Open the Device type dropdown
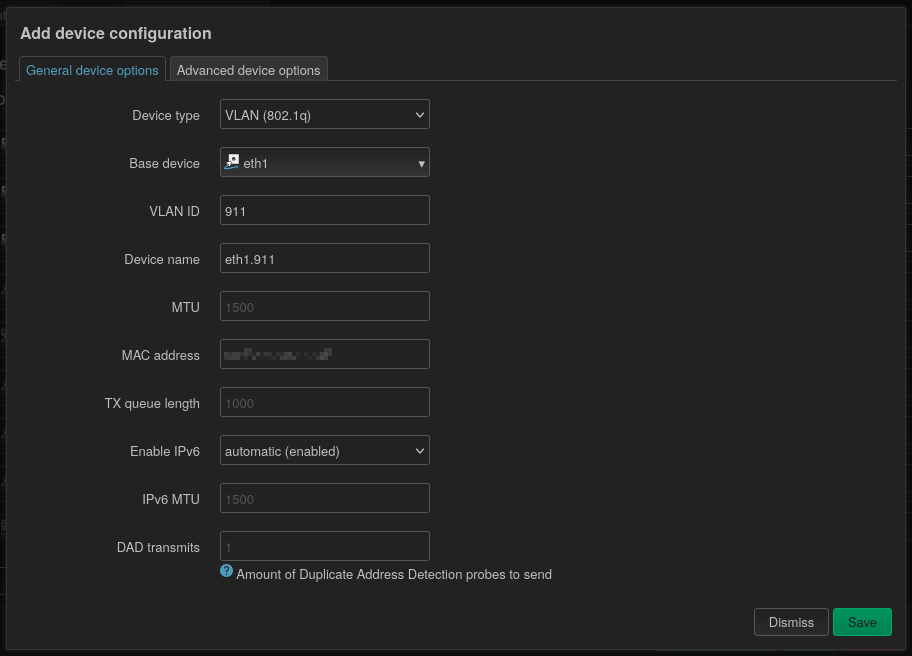 324,115
